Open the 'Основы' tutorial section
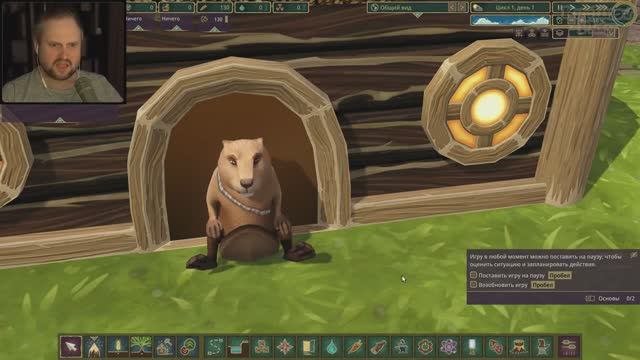Image resolution: width=640 pixels, height=360 pixels. click(x=609, y=299)
